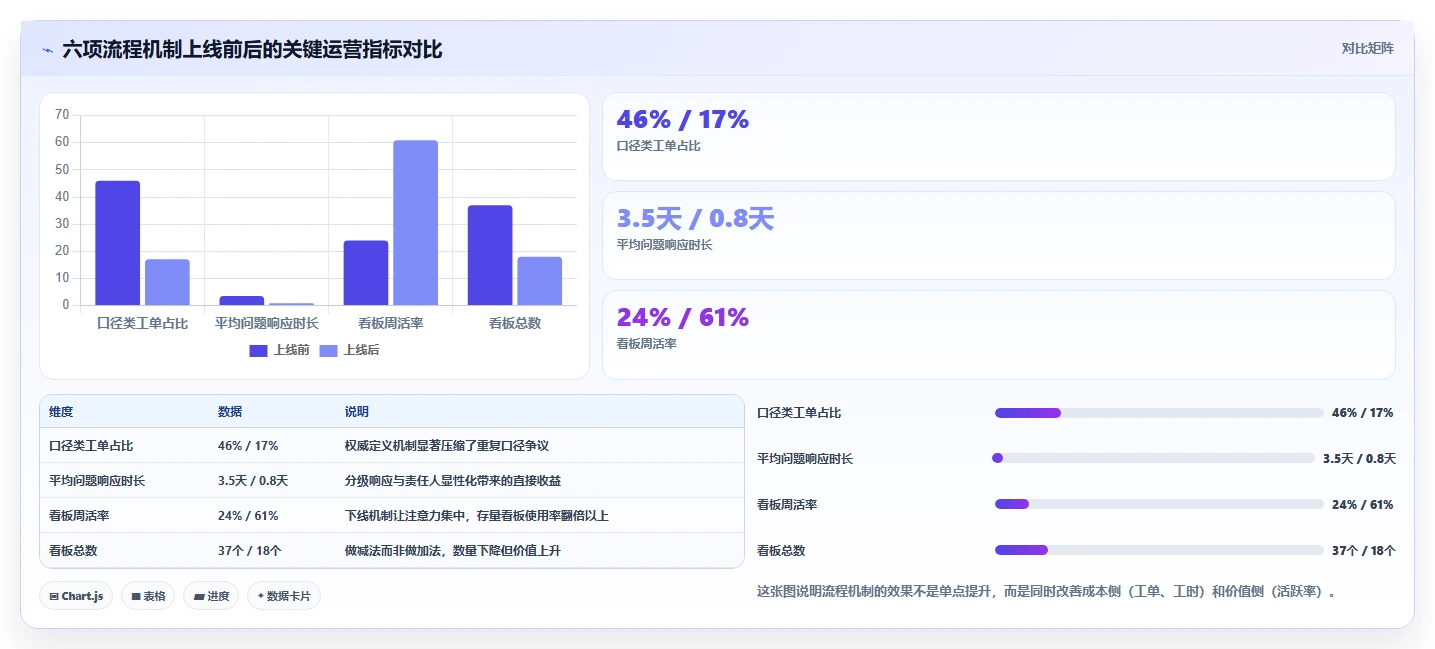Click the 46% / 17% data card
1435x649 pixels.
998,136
